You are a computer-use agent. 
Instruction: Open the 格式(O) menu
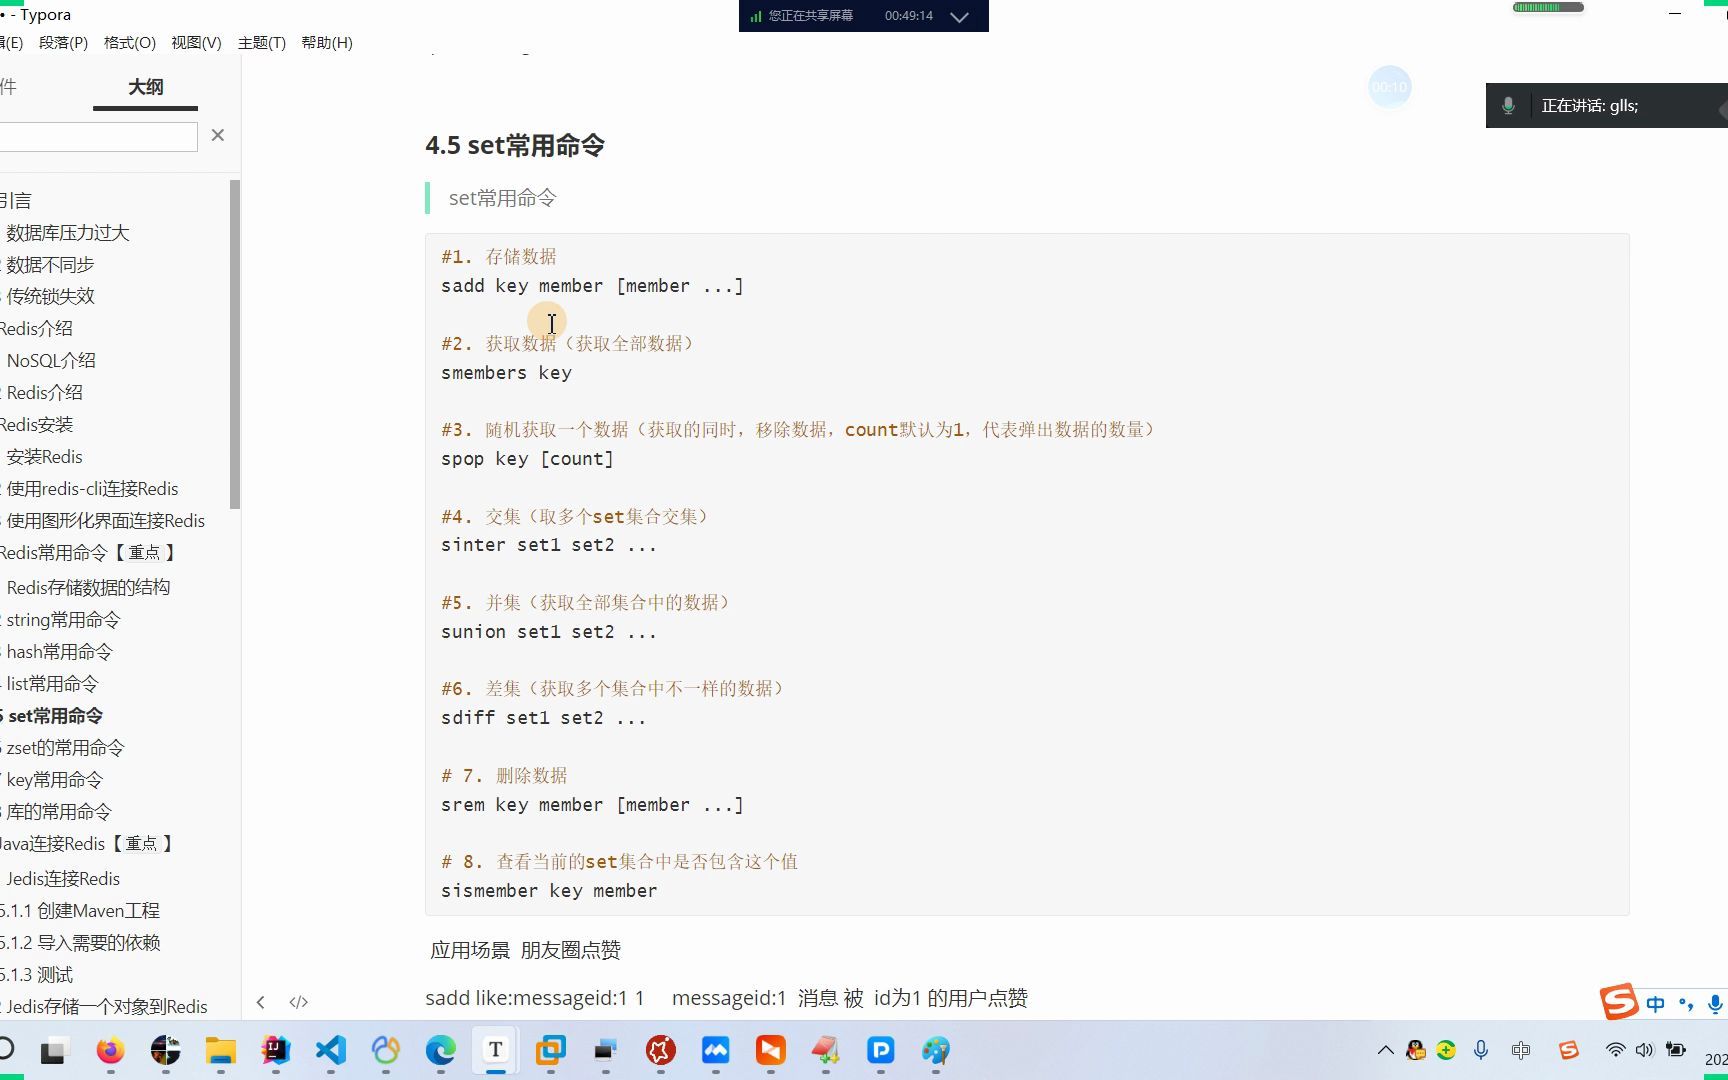[x=130, y=43]
